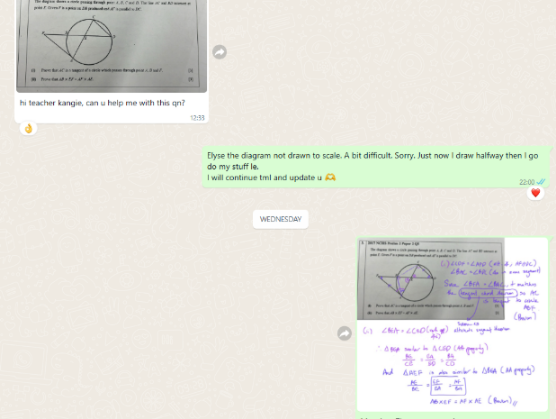Viewport: 556px width, 419px height.
Task: Click the OK hand emoji reaction
Action: coord(28,128)
